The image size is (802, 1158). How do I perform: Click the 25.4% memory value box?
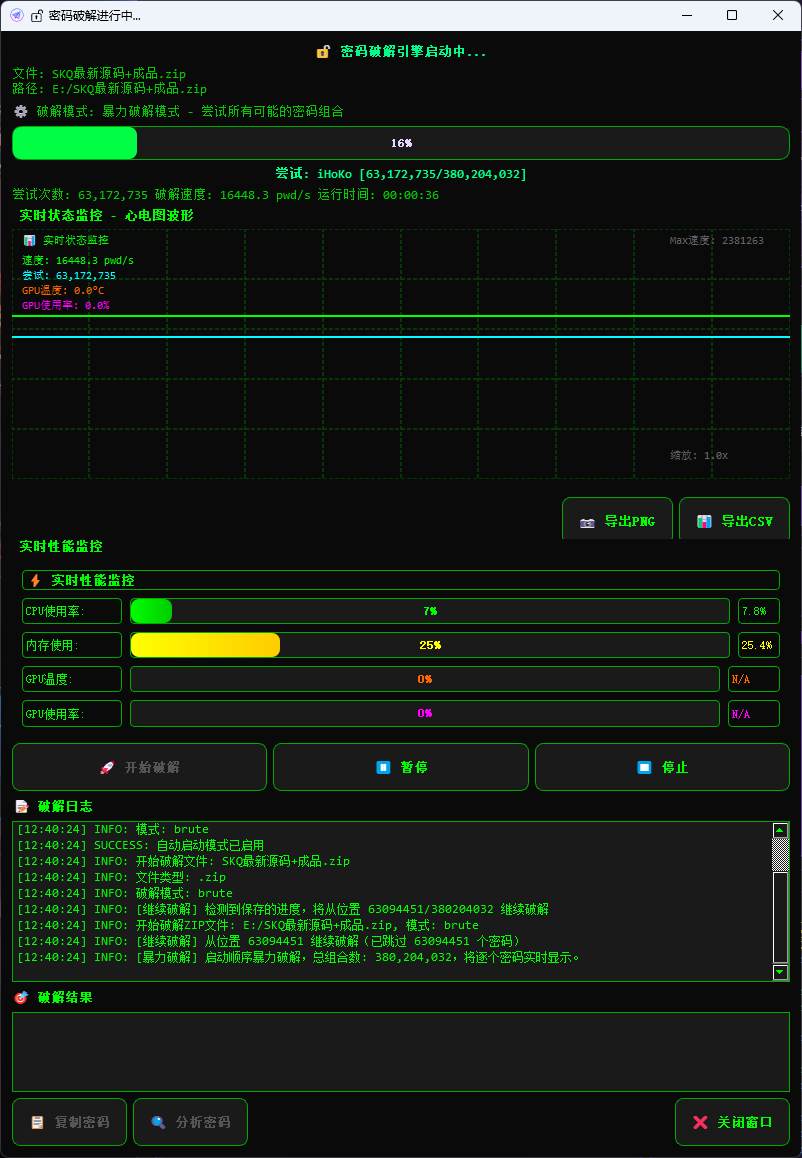coord(759,645)
